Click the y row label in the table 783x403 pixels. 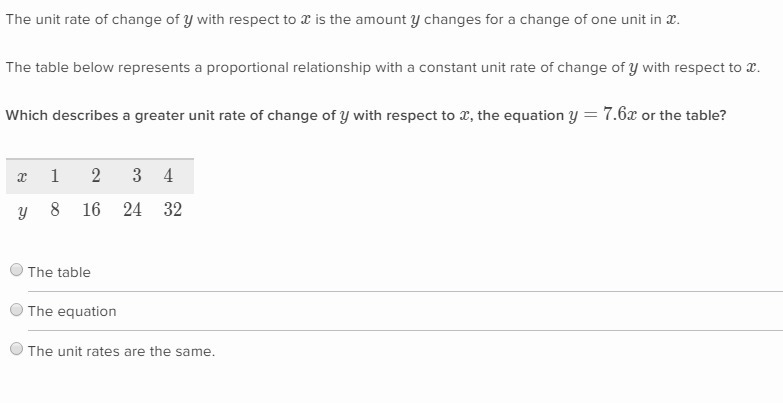pos(21,210)
